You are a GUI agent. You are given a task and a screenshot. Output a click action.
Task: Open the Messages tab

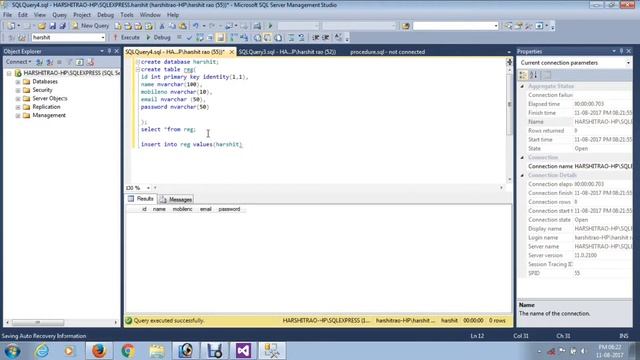click(x=176, y=199)
